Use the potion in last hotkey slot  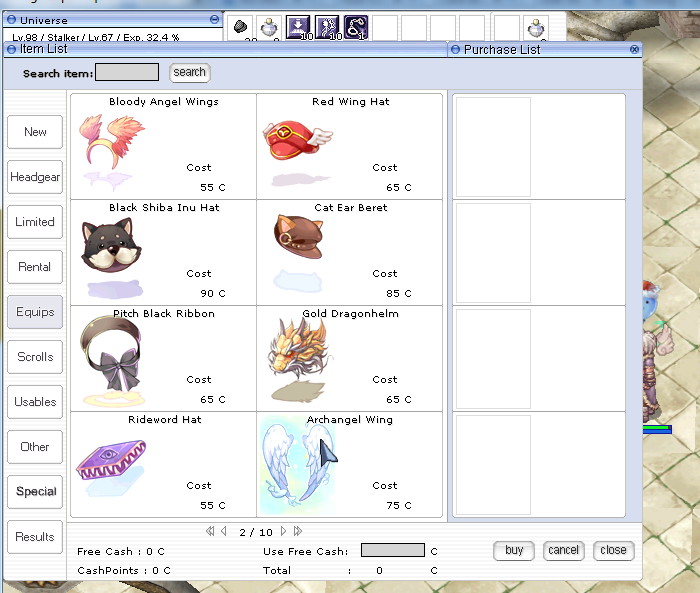536,28
